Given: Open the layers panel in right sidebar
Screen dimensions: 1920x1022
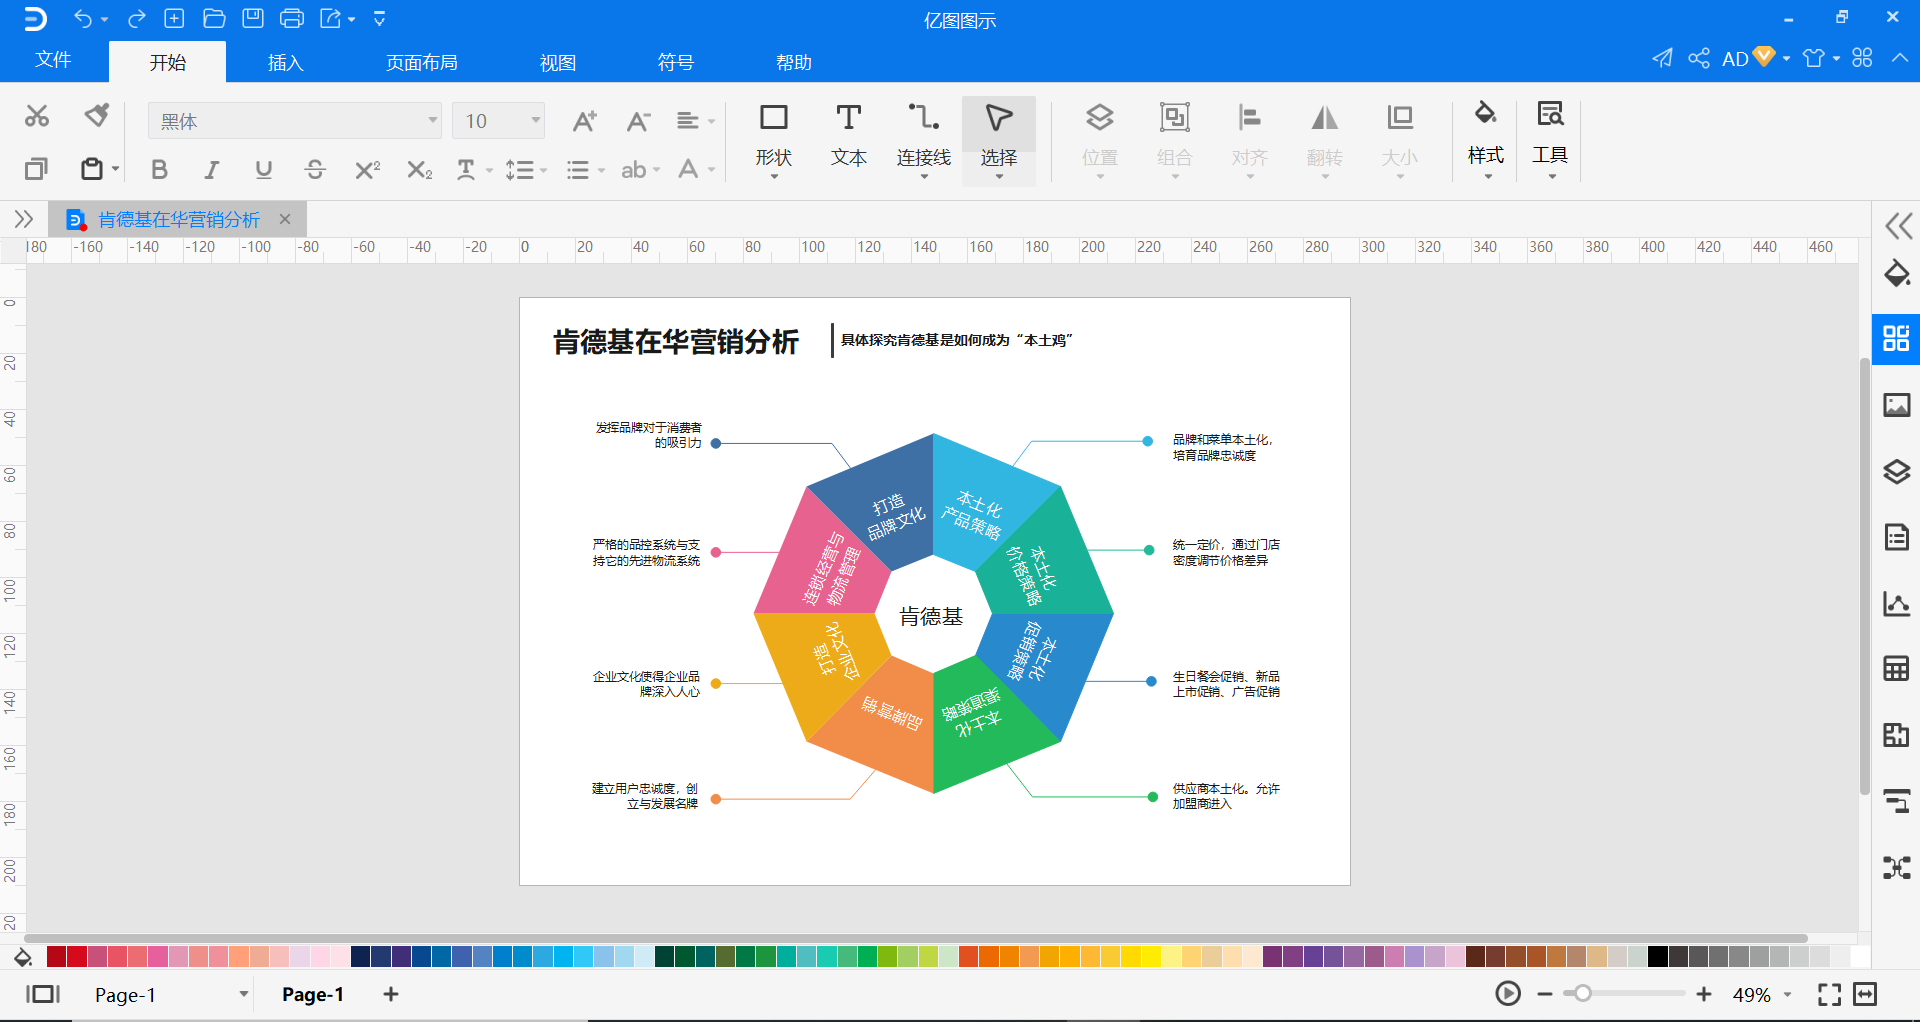Looking at the screenshot, I should pos(1896,471).
